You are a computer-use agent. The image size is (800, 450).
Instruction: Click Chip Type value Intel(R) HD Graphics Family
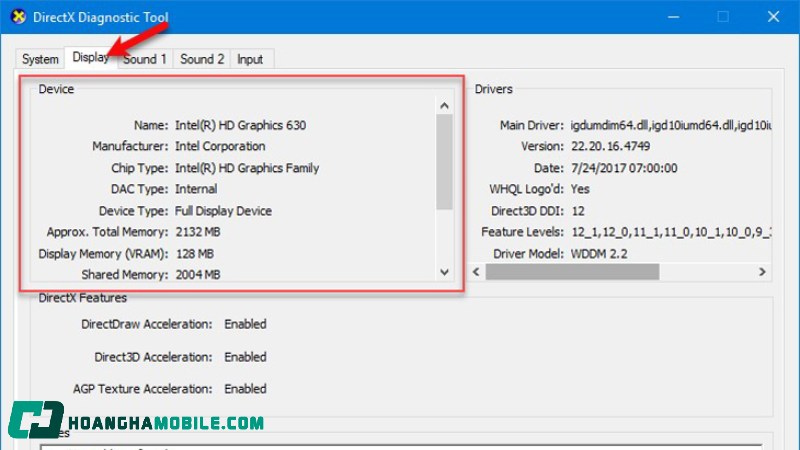pos(247,168)
